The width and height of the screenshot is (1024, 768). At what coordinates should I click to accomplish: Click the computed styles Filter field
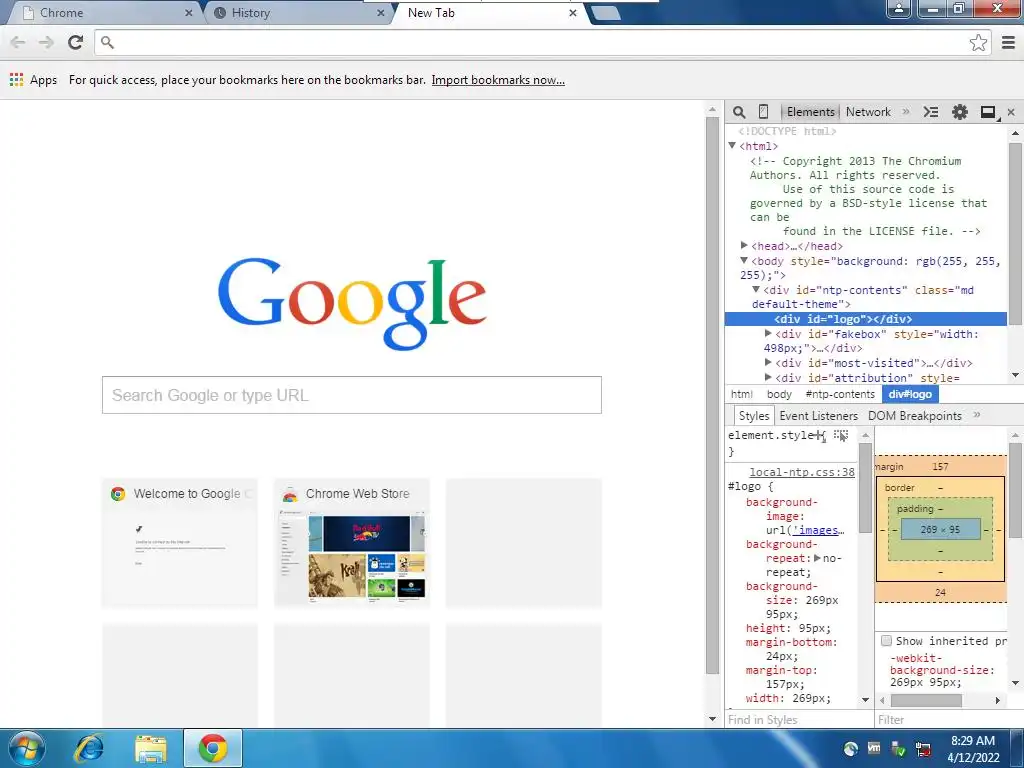948,719
